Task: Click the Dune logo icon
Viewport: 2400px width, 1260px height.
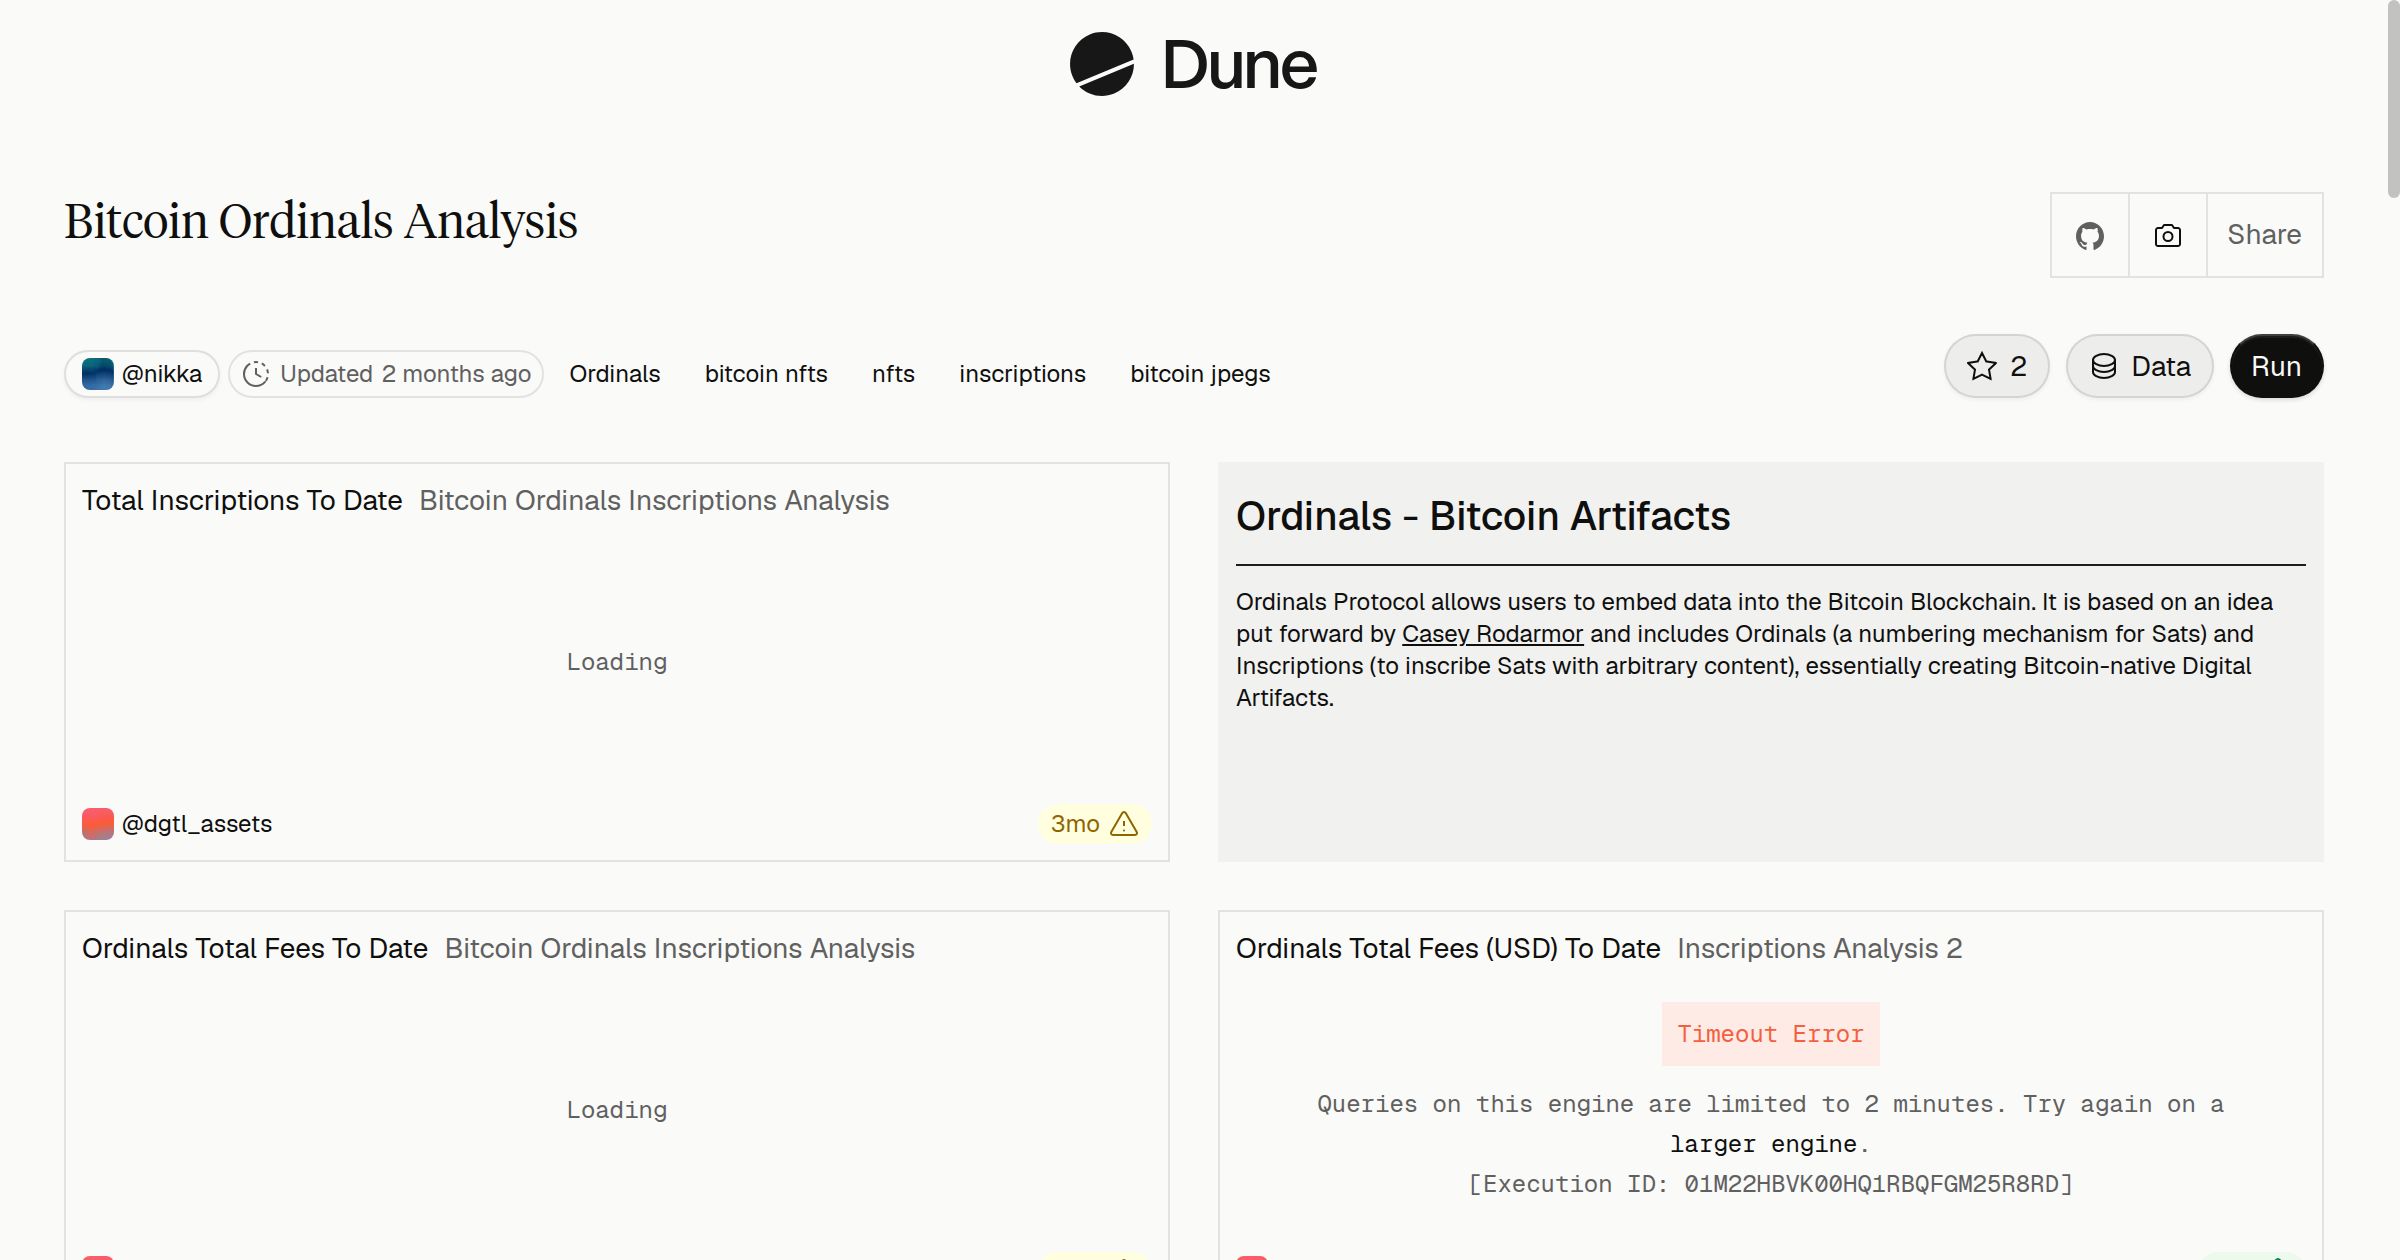Action: point(1101,64)
